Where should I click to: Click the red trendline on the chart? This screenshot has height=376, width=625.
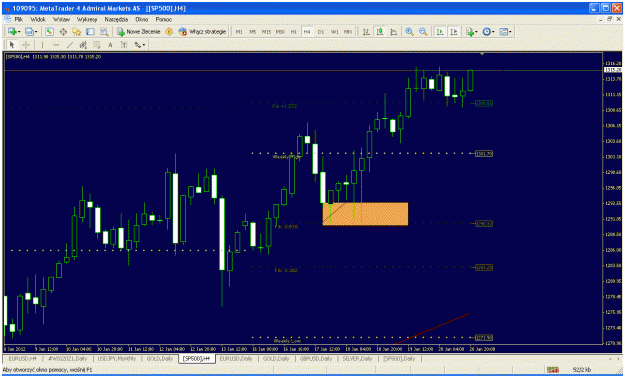432,329
